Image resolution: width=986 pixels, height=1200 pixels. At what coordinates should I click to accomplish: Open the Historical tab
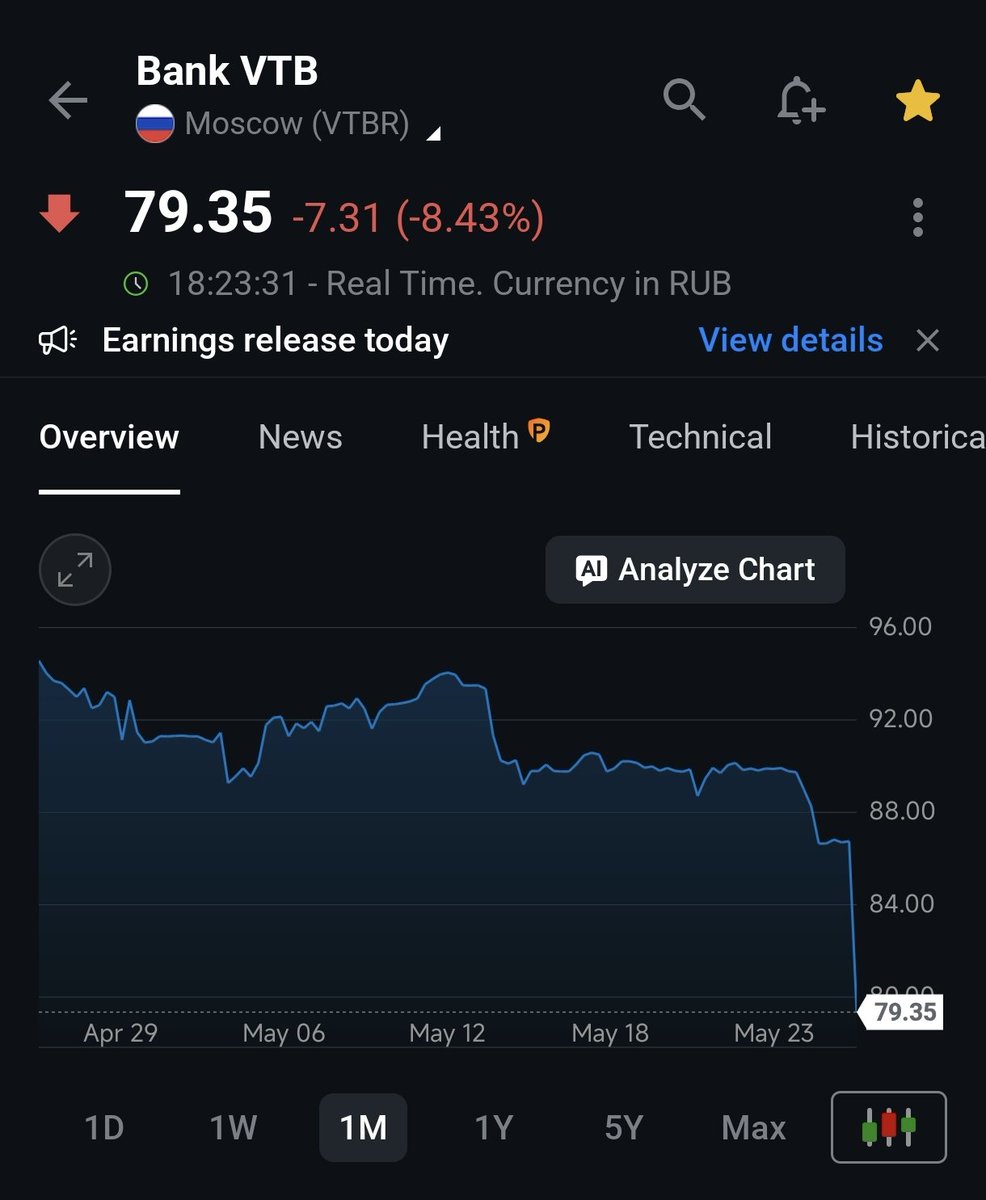tap(917, 437)
